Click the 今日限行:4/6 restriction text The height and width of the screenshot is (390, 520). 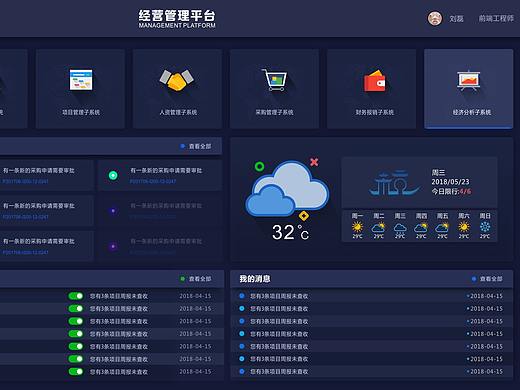[x=451, y=191]
